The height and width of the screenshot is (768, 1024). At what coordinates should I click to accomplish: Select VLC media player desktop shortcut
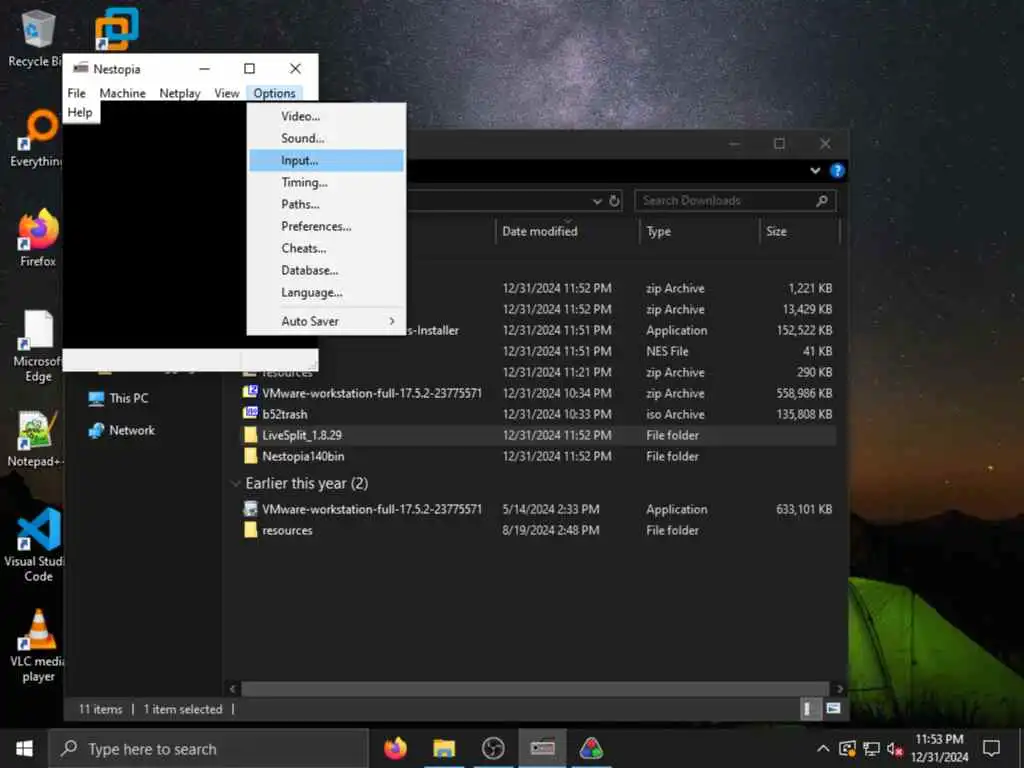pos(37,646)
